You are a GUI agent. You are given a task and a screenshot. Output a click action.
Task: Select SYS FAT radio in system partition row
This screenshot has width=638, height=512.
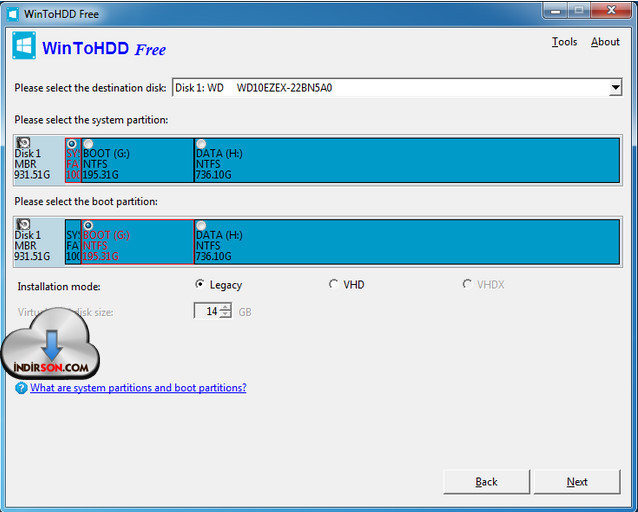72,144
